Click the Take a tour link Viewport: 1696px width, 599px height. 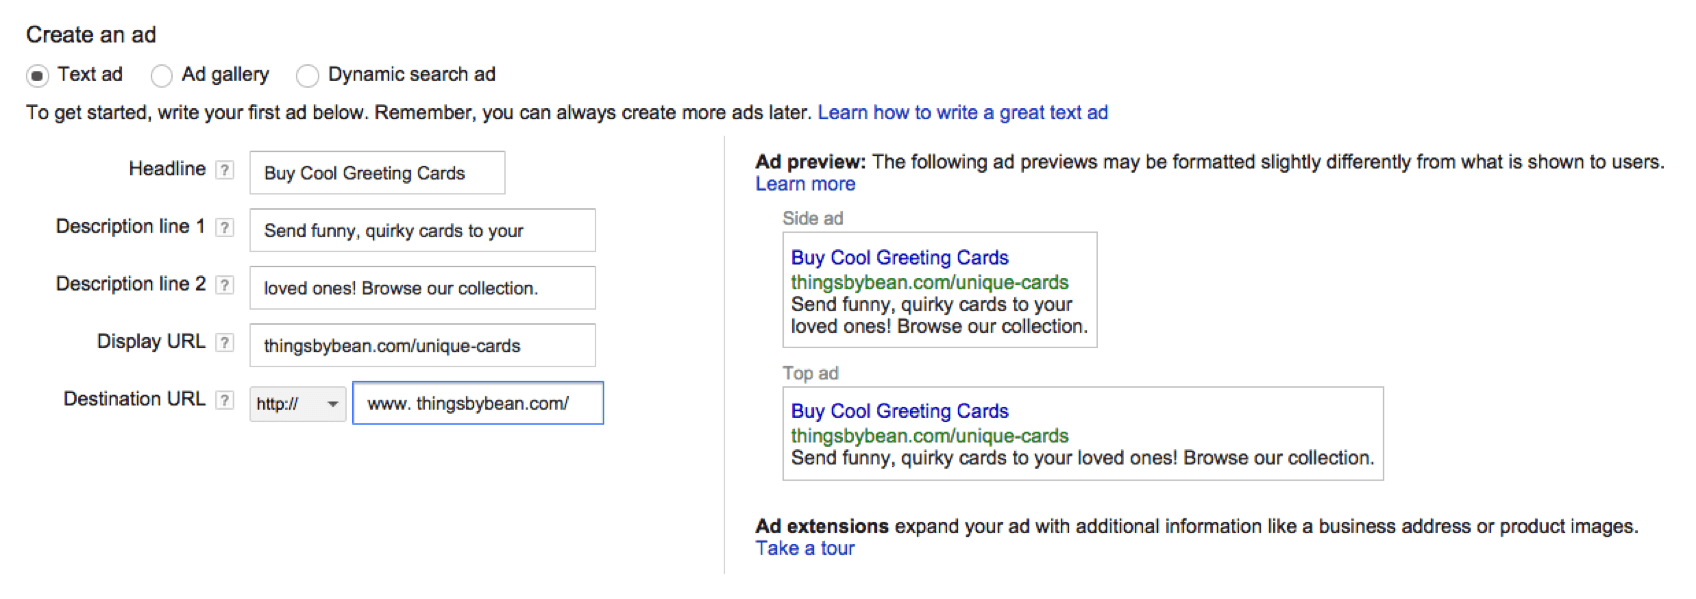click(805, 548)
